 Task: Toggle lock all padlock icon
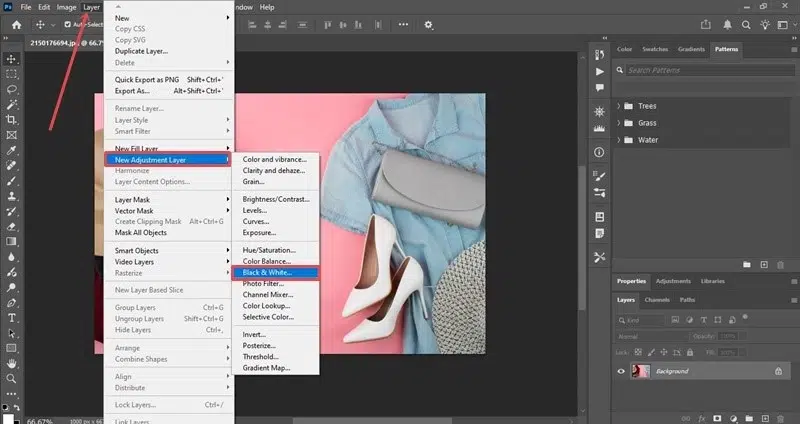pyautogui.click(x=690, y=352)
